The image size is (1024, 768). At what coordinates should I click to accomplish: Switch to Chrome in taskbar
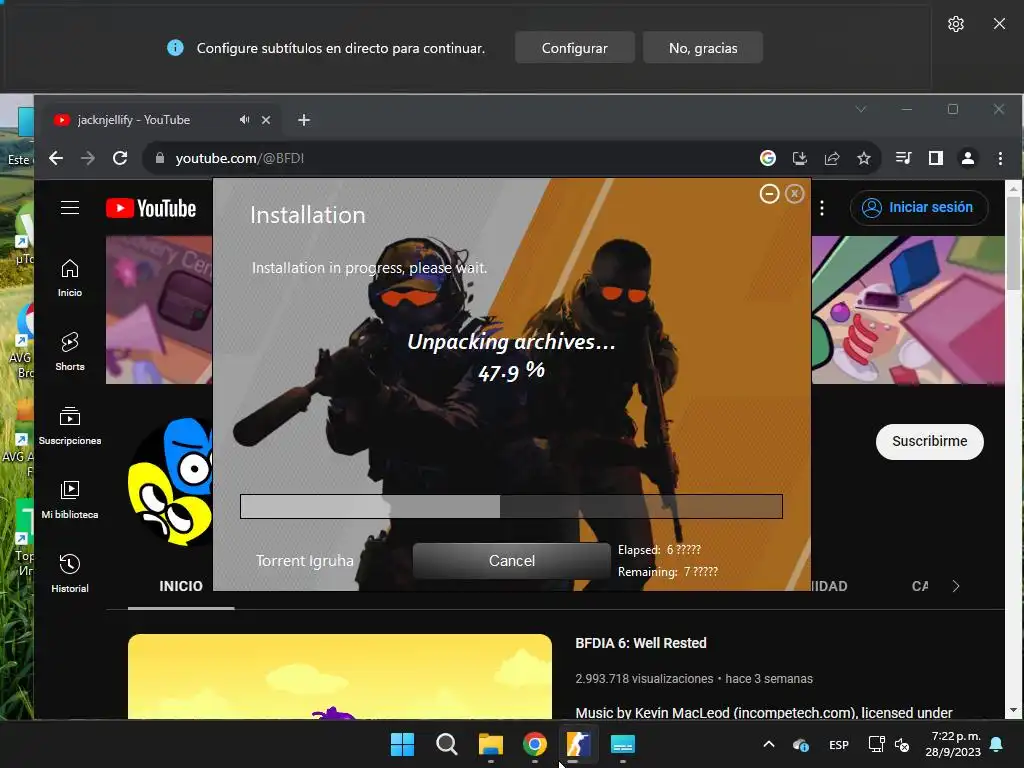coord(535,744)
